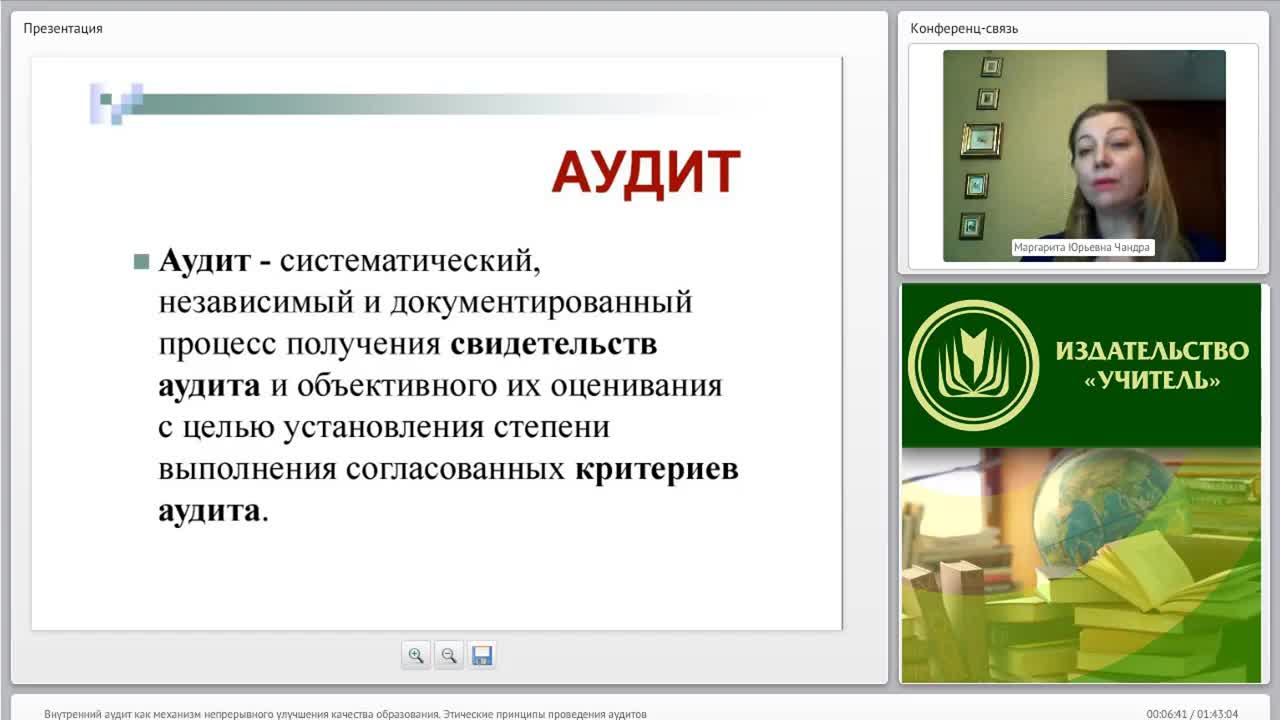Click the presenter webcam video

tap(1084, 156)
